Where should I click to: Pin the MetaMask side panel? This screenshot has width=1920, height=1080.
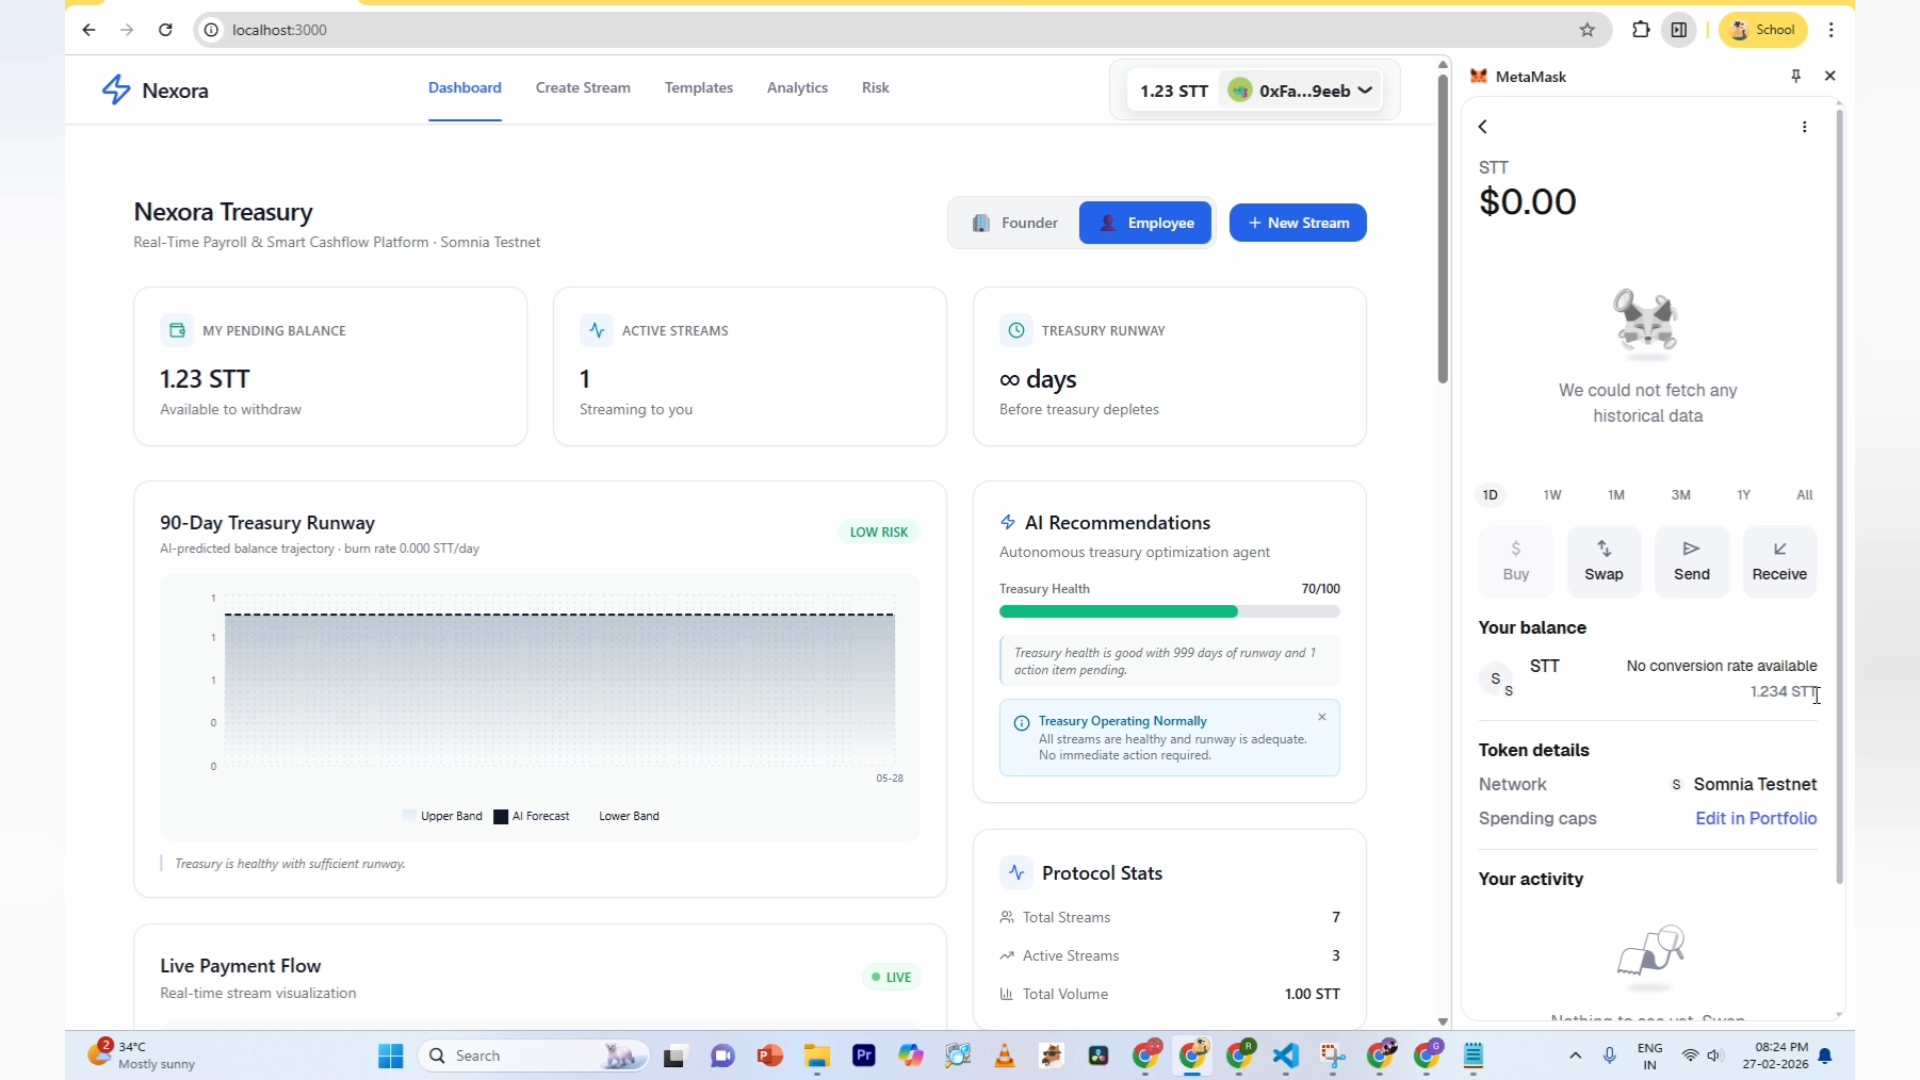tap(1796, 76)
